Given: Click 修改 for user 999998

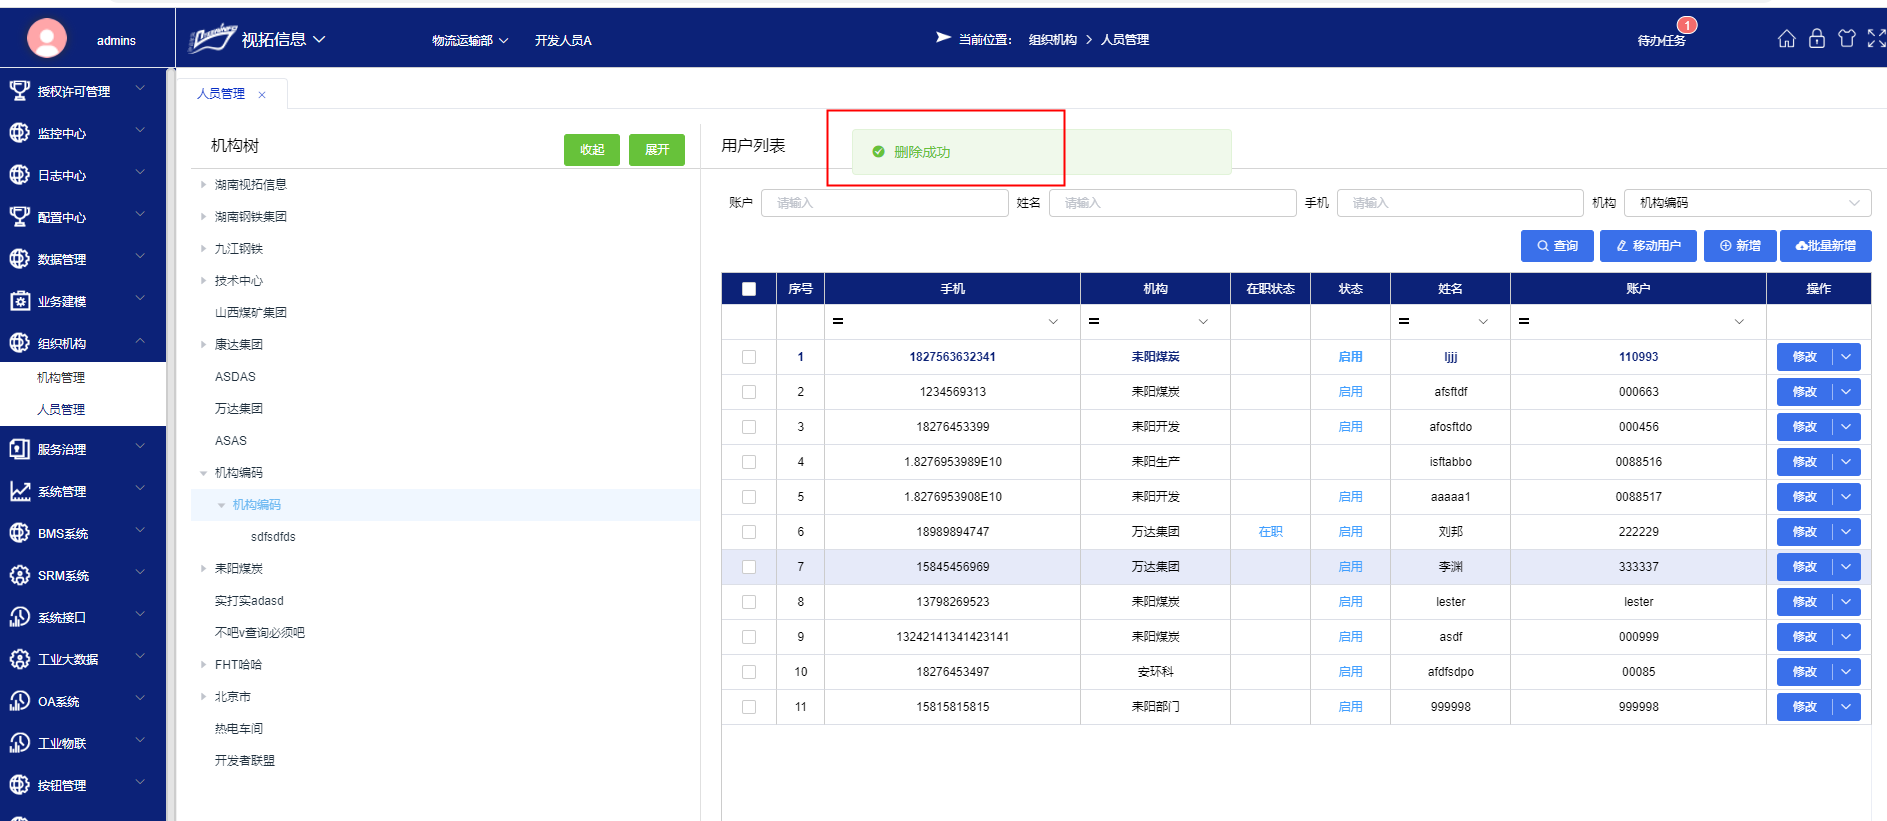Looking at the screenshot, I should 1804,707.
